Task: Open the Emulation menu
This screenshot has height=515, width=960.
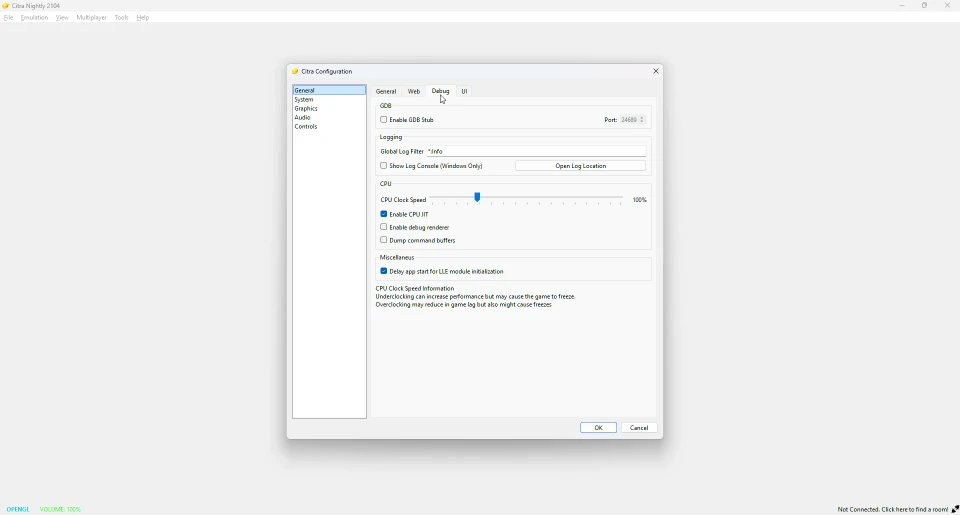Action: point(34,18)
